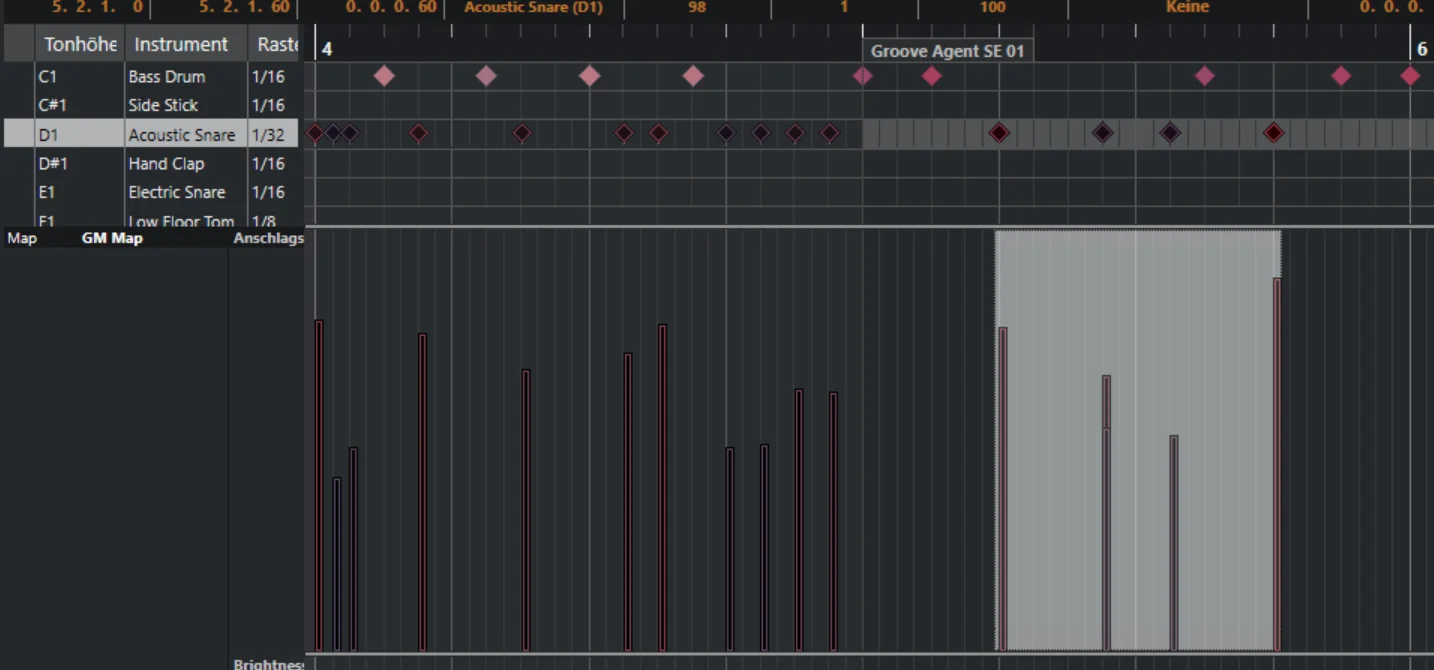Open the GM Map drum map selector
Viewport: 1434px width, 670px height.
[x=112, y=238]
